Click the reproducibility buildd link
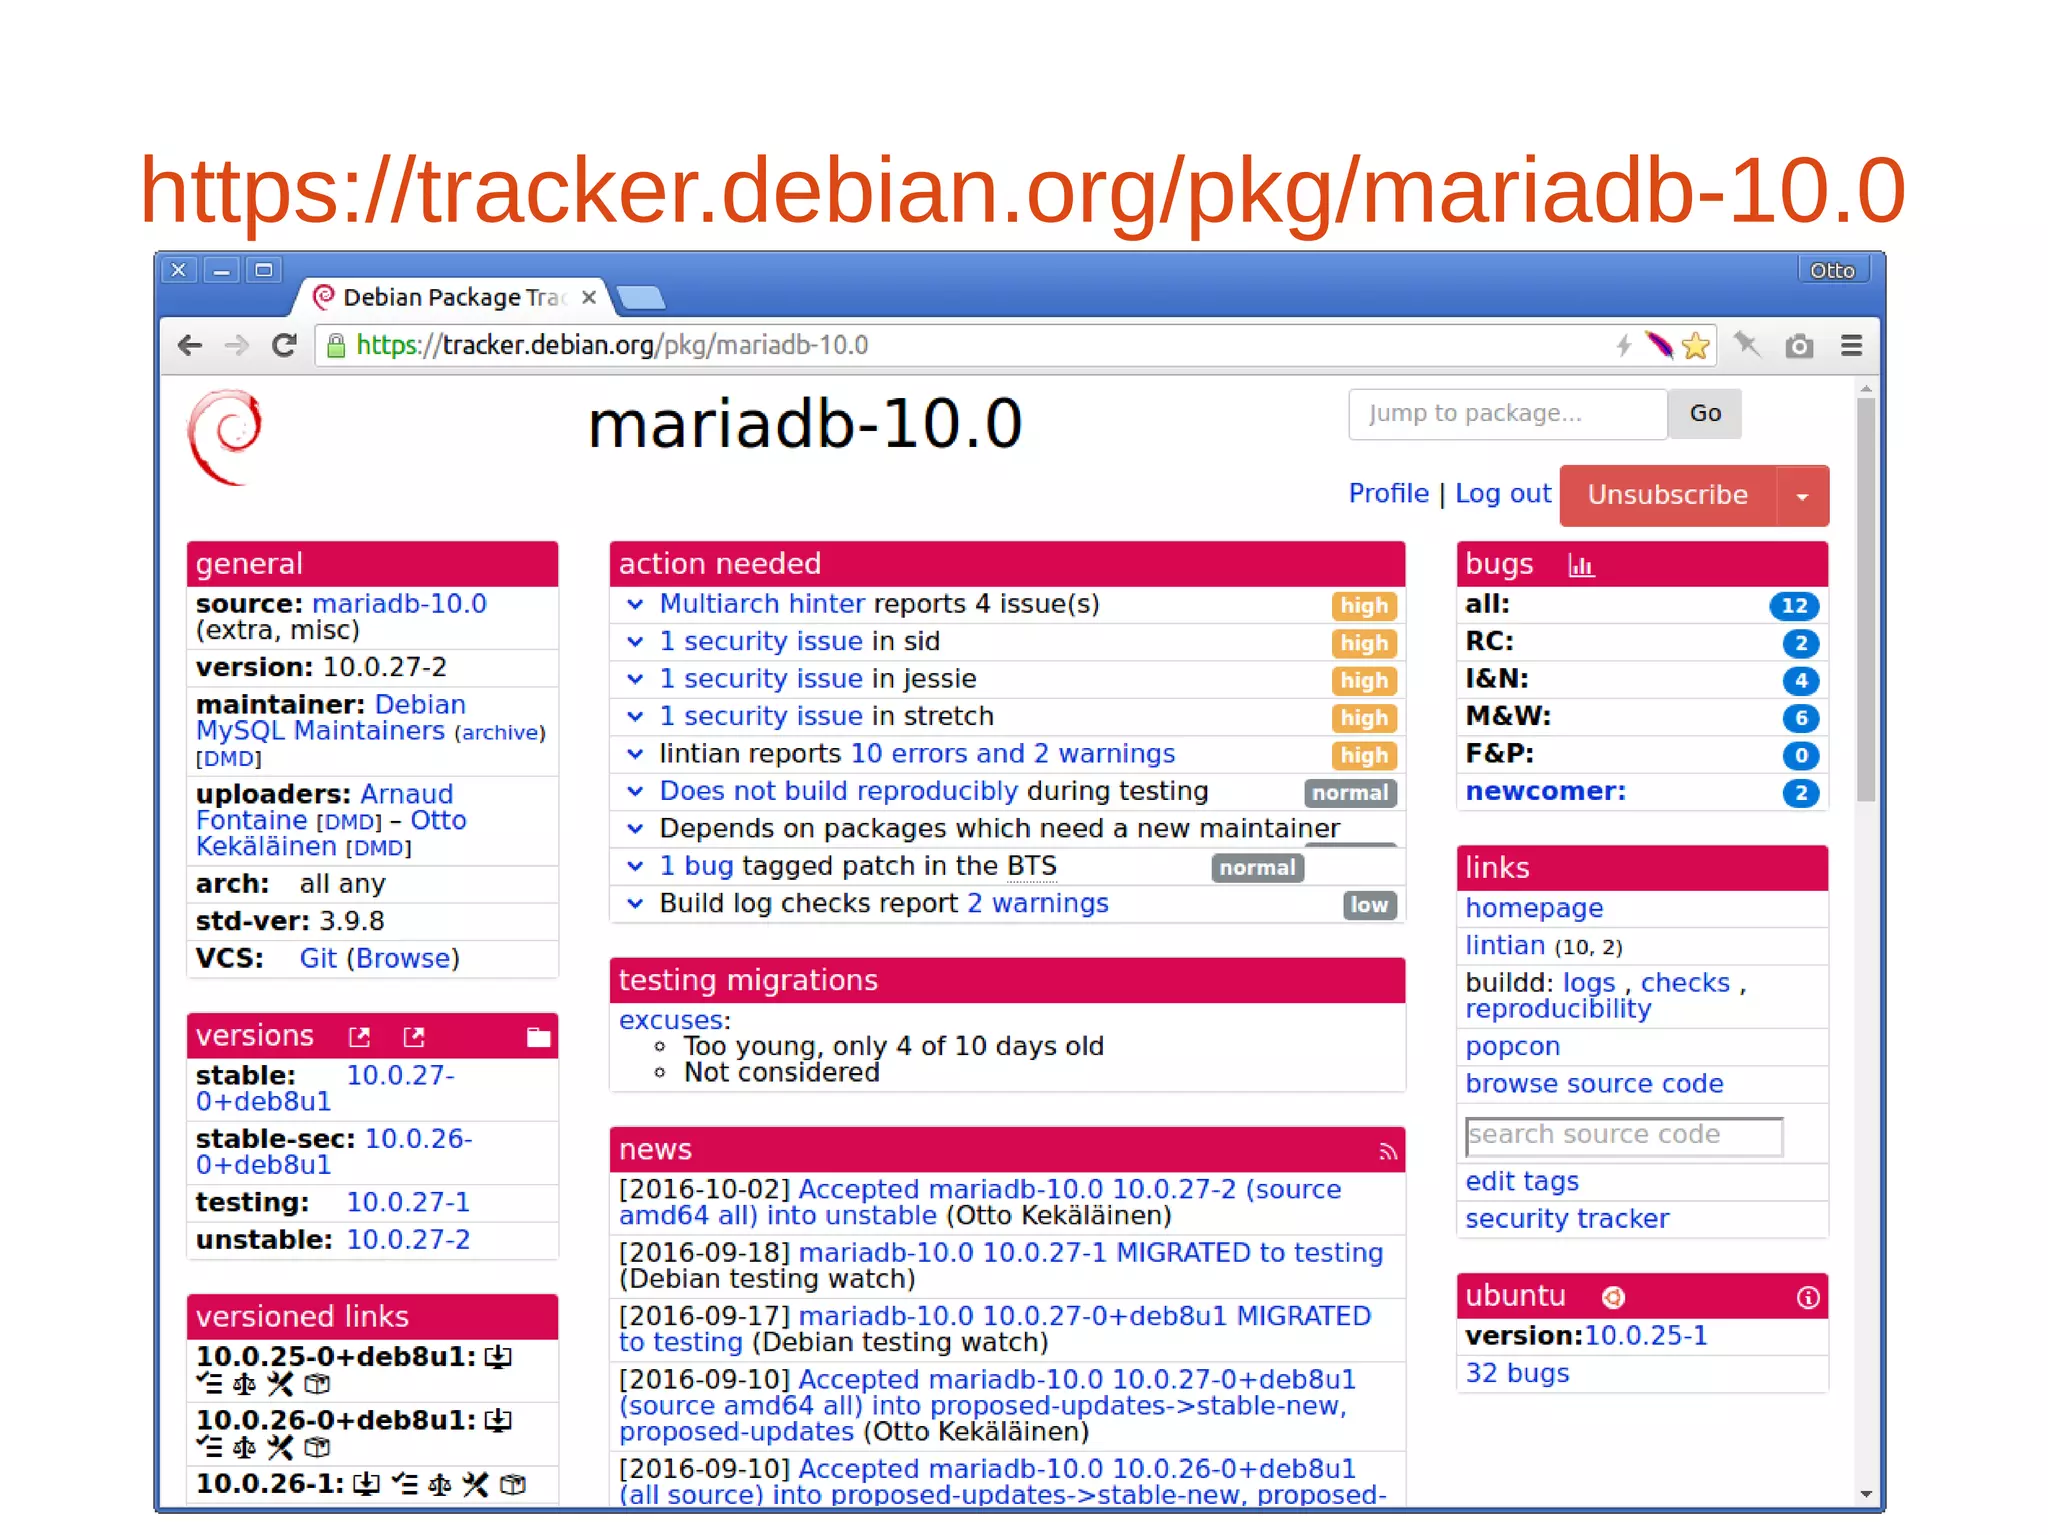 [1557, 1009]
